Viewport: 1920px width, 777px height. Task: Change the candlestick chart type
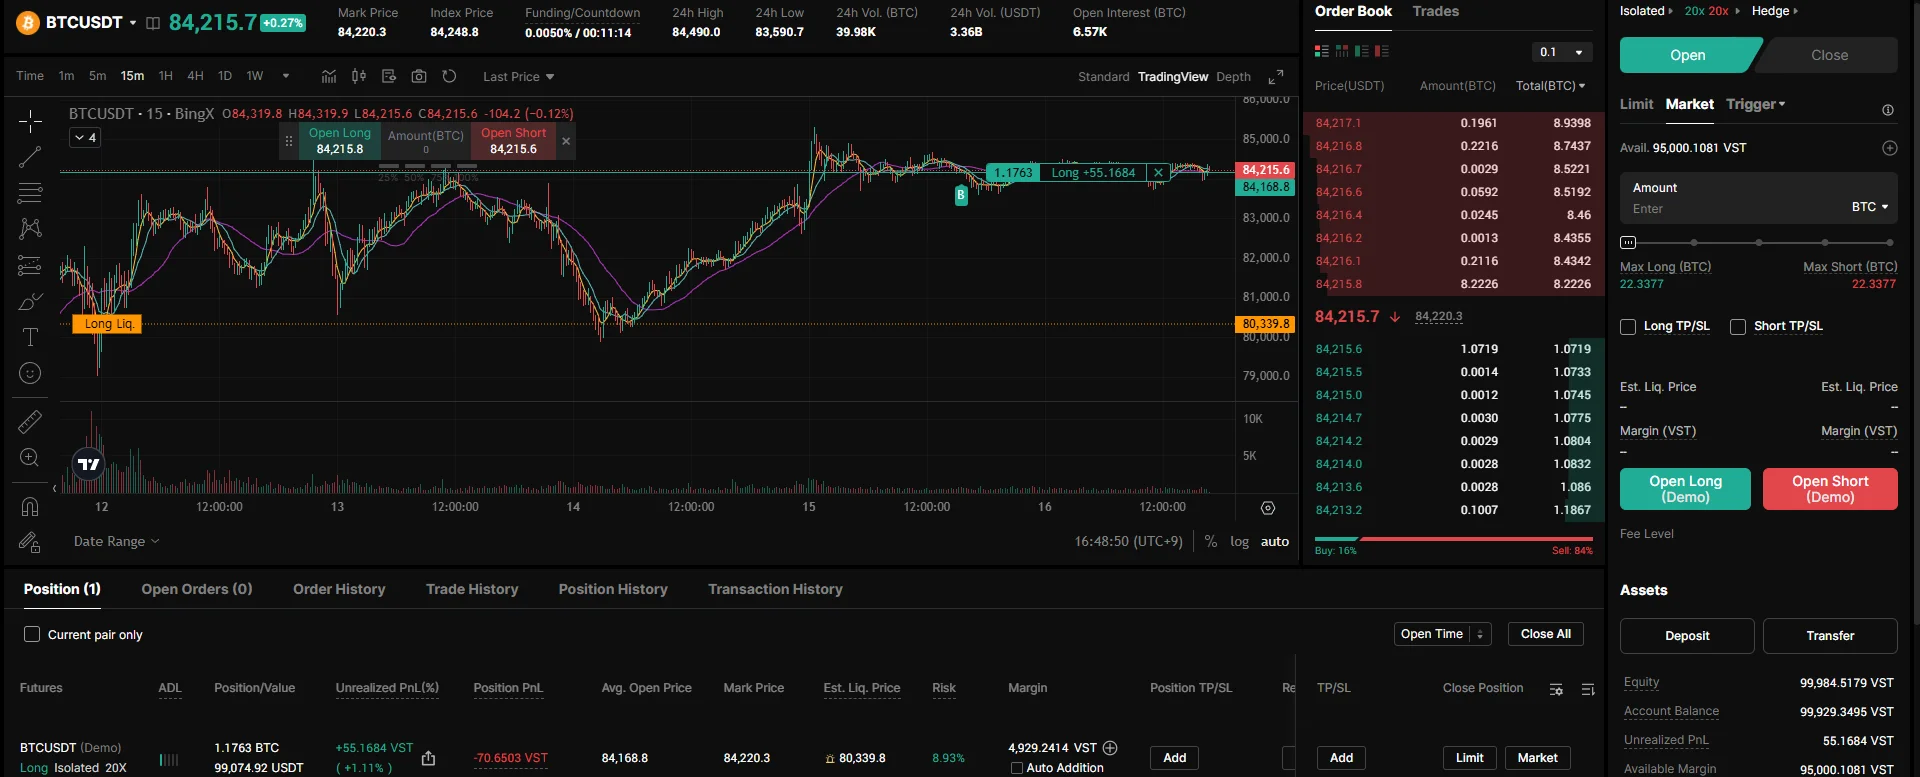click(x=359, y=76)
